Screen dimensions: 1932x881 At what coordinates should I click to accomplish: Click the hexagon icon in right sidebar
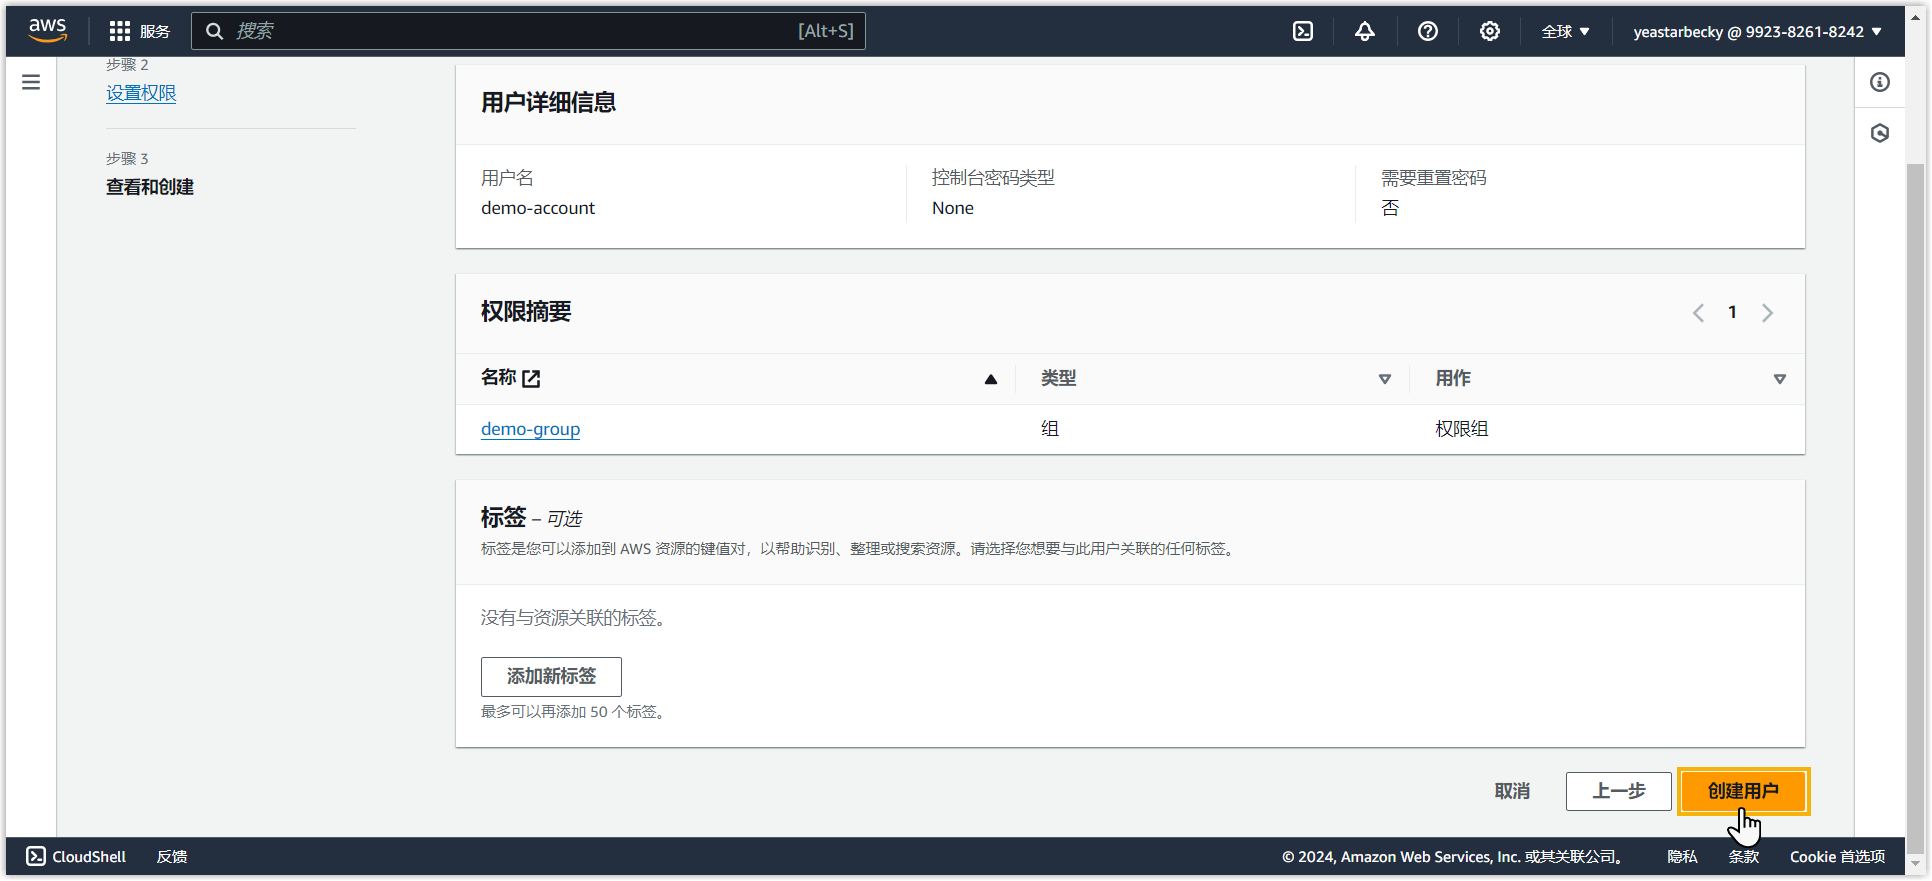click(x=1879, y=133)
